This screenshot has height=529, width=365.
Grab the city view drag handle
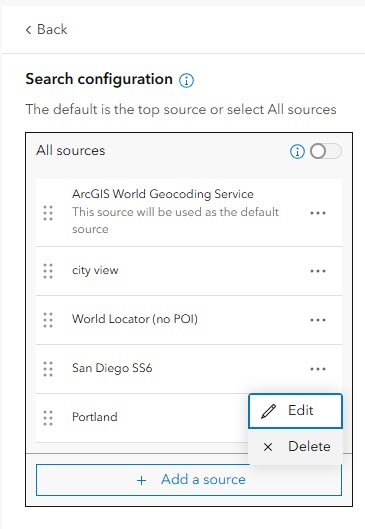tap(48, 271)
